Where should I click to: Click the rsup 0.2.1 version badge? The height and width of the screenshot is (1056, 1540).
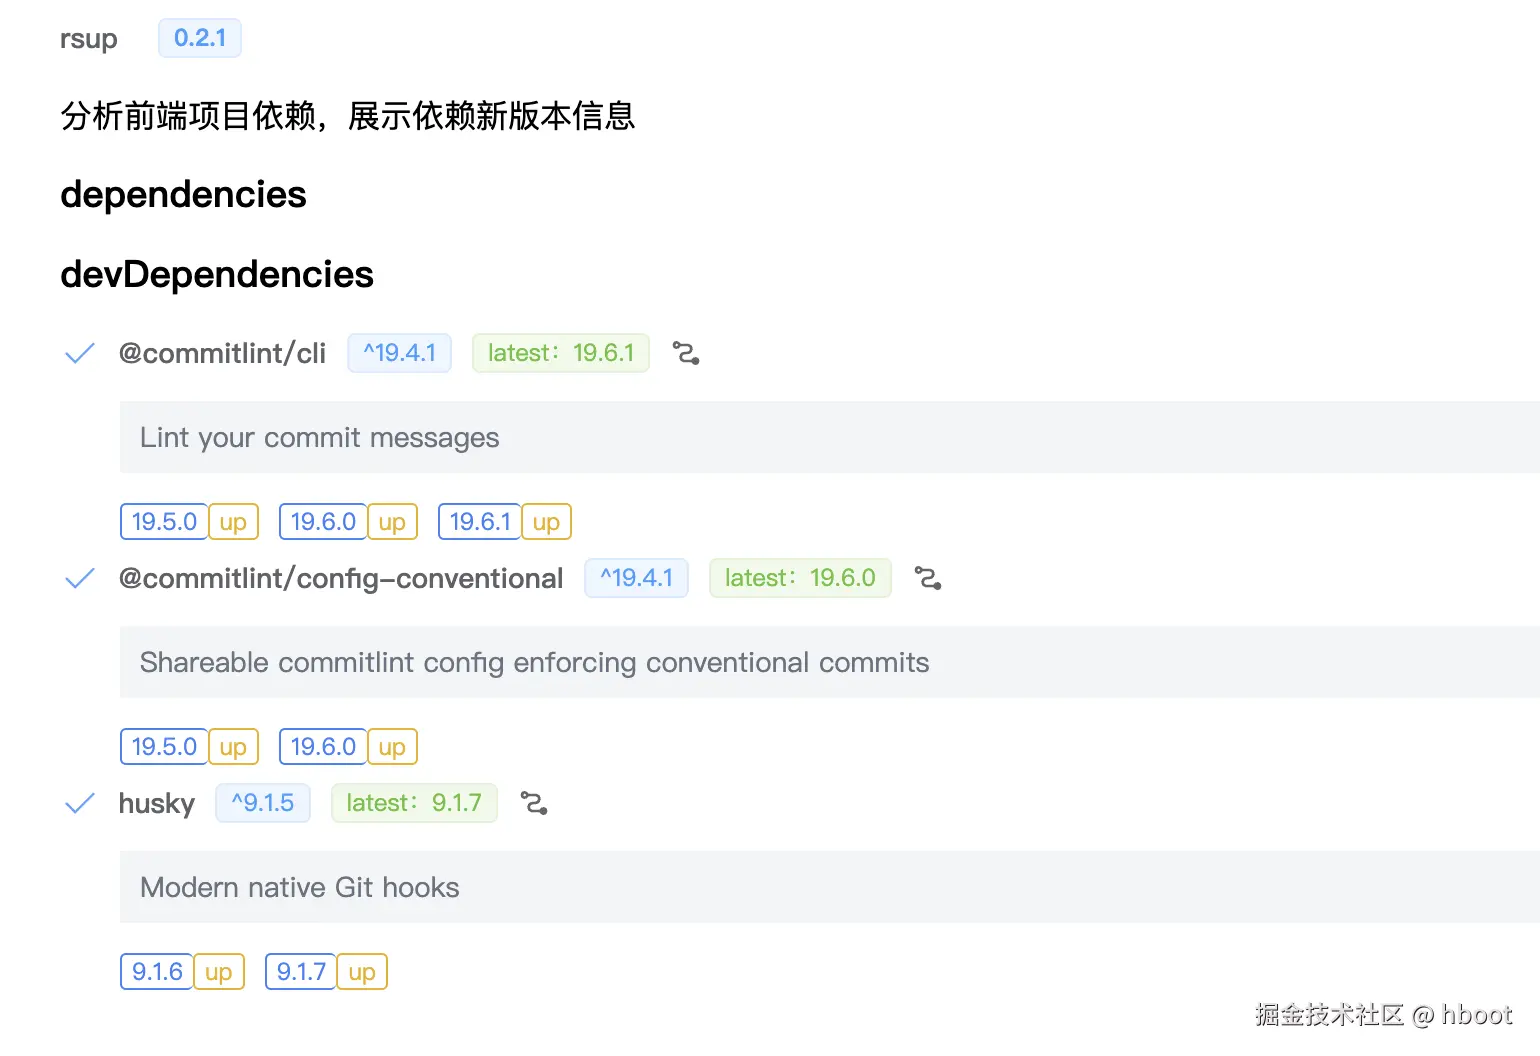[x=200, y=38]
